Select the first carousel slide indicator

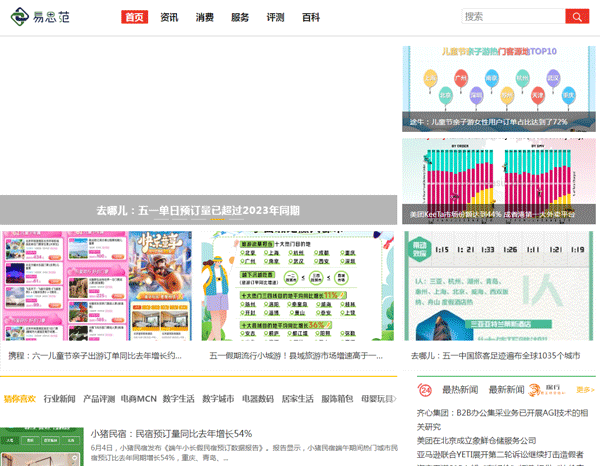pos(161,220)
